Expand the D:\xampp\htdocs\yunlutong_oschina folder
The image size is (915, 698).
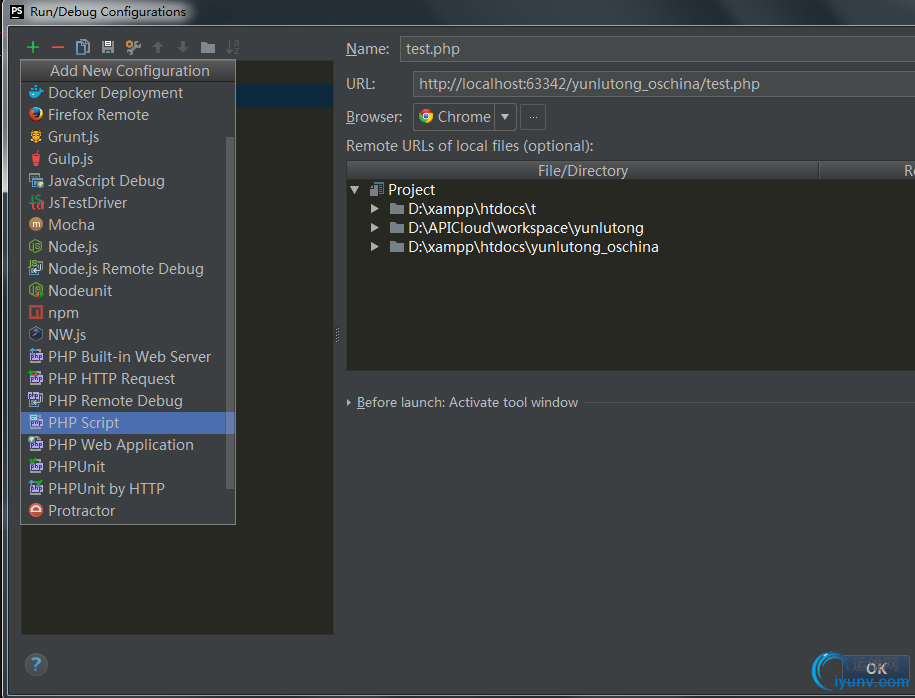(375, 247)
